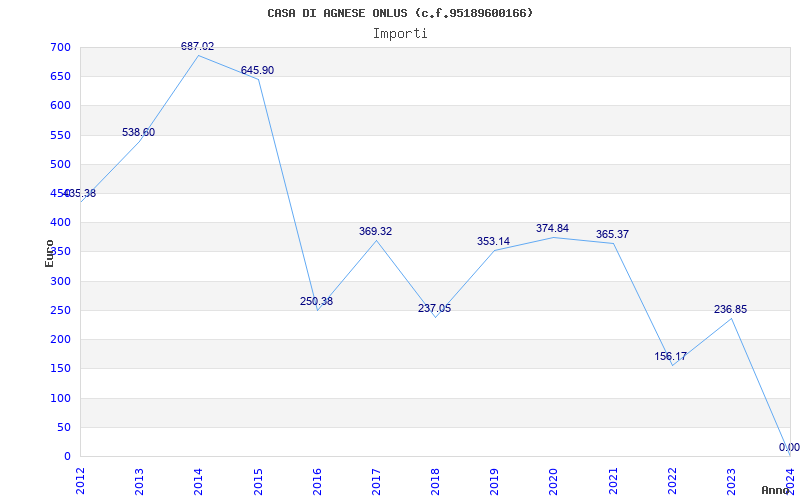Pick the 374.84 data label for 2020
This screenshot has width=800, height=500.
(552, 228)
